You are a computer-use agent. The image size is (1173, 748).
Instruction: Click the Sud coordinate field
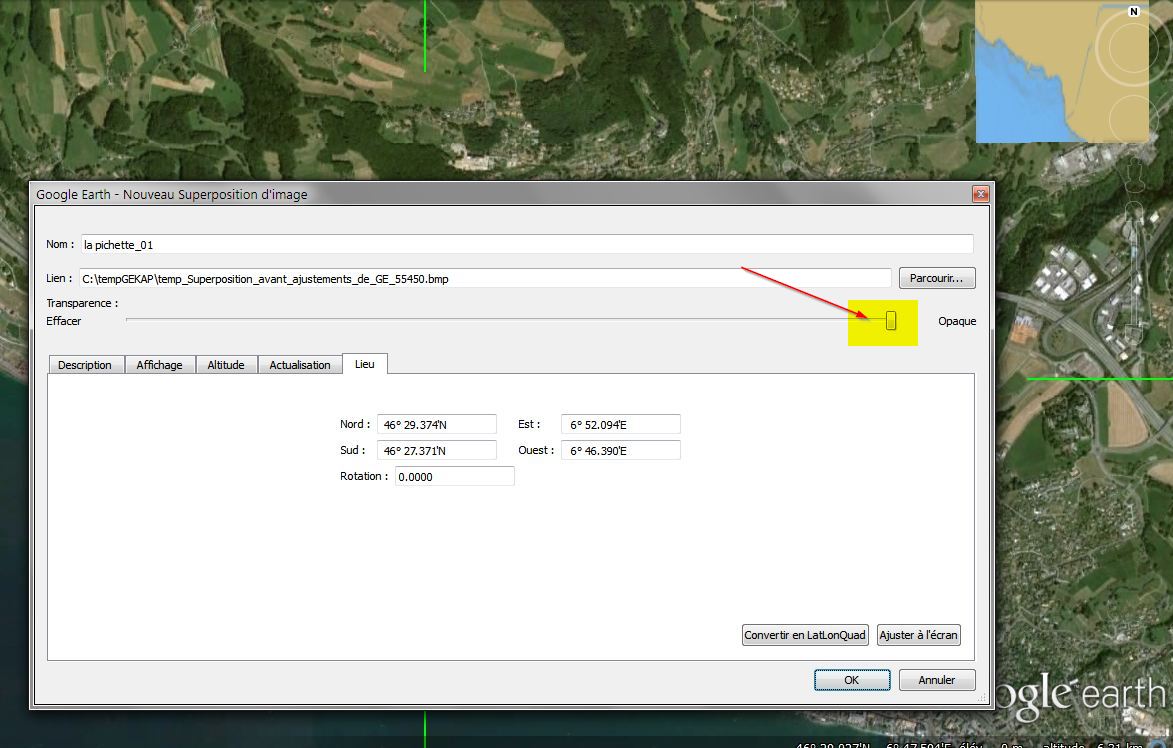(x=437, y=450)
